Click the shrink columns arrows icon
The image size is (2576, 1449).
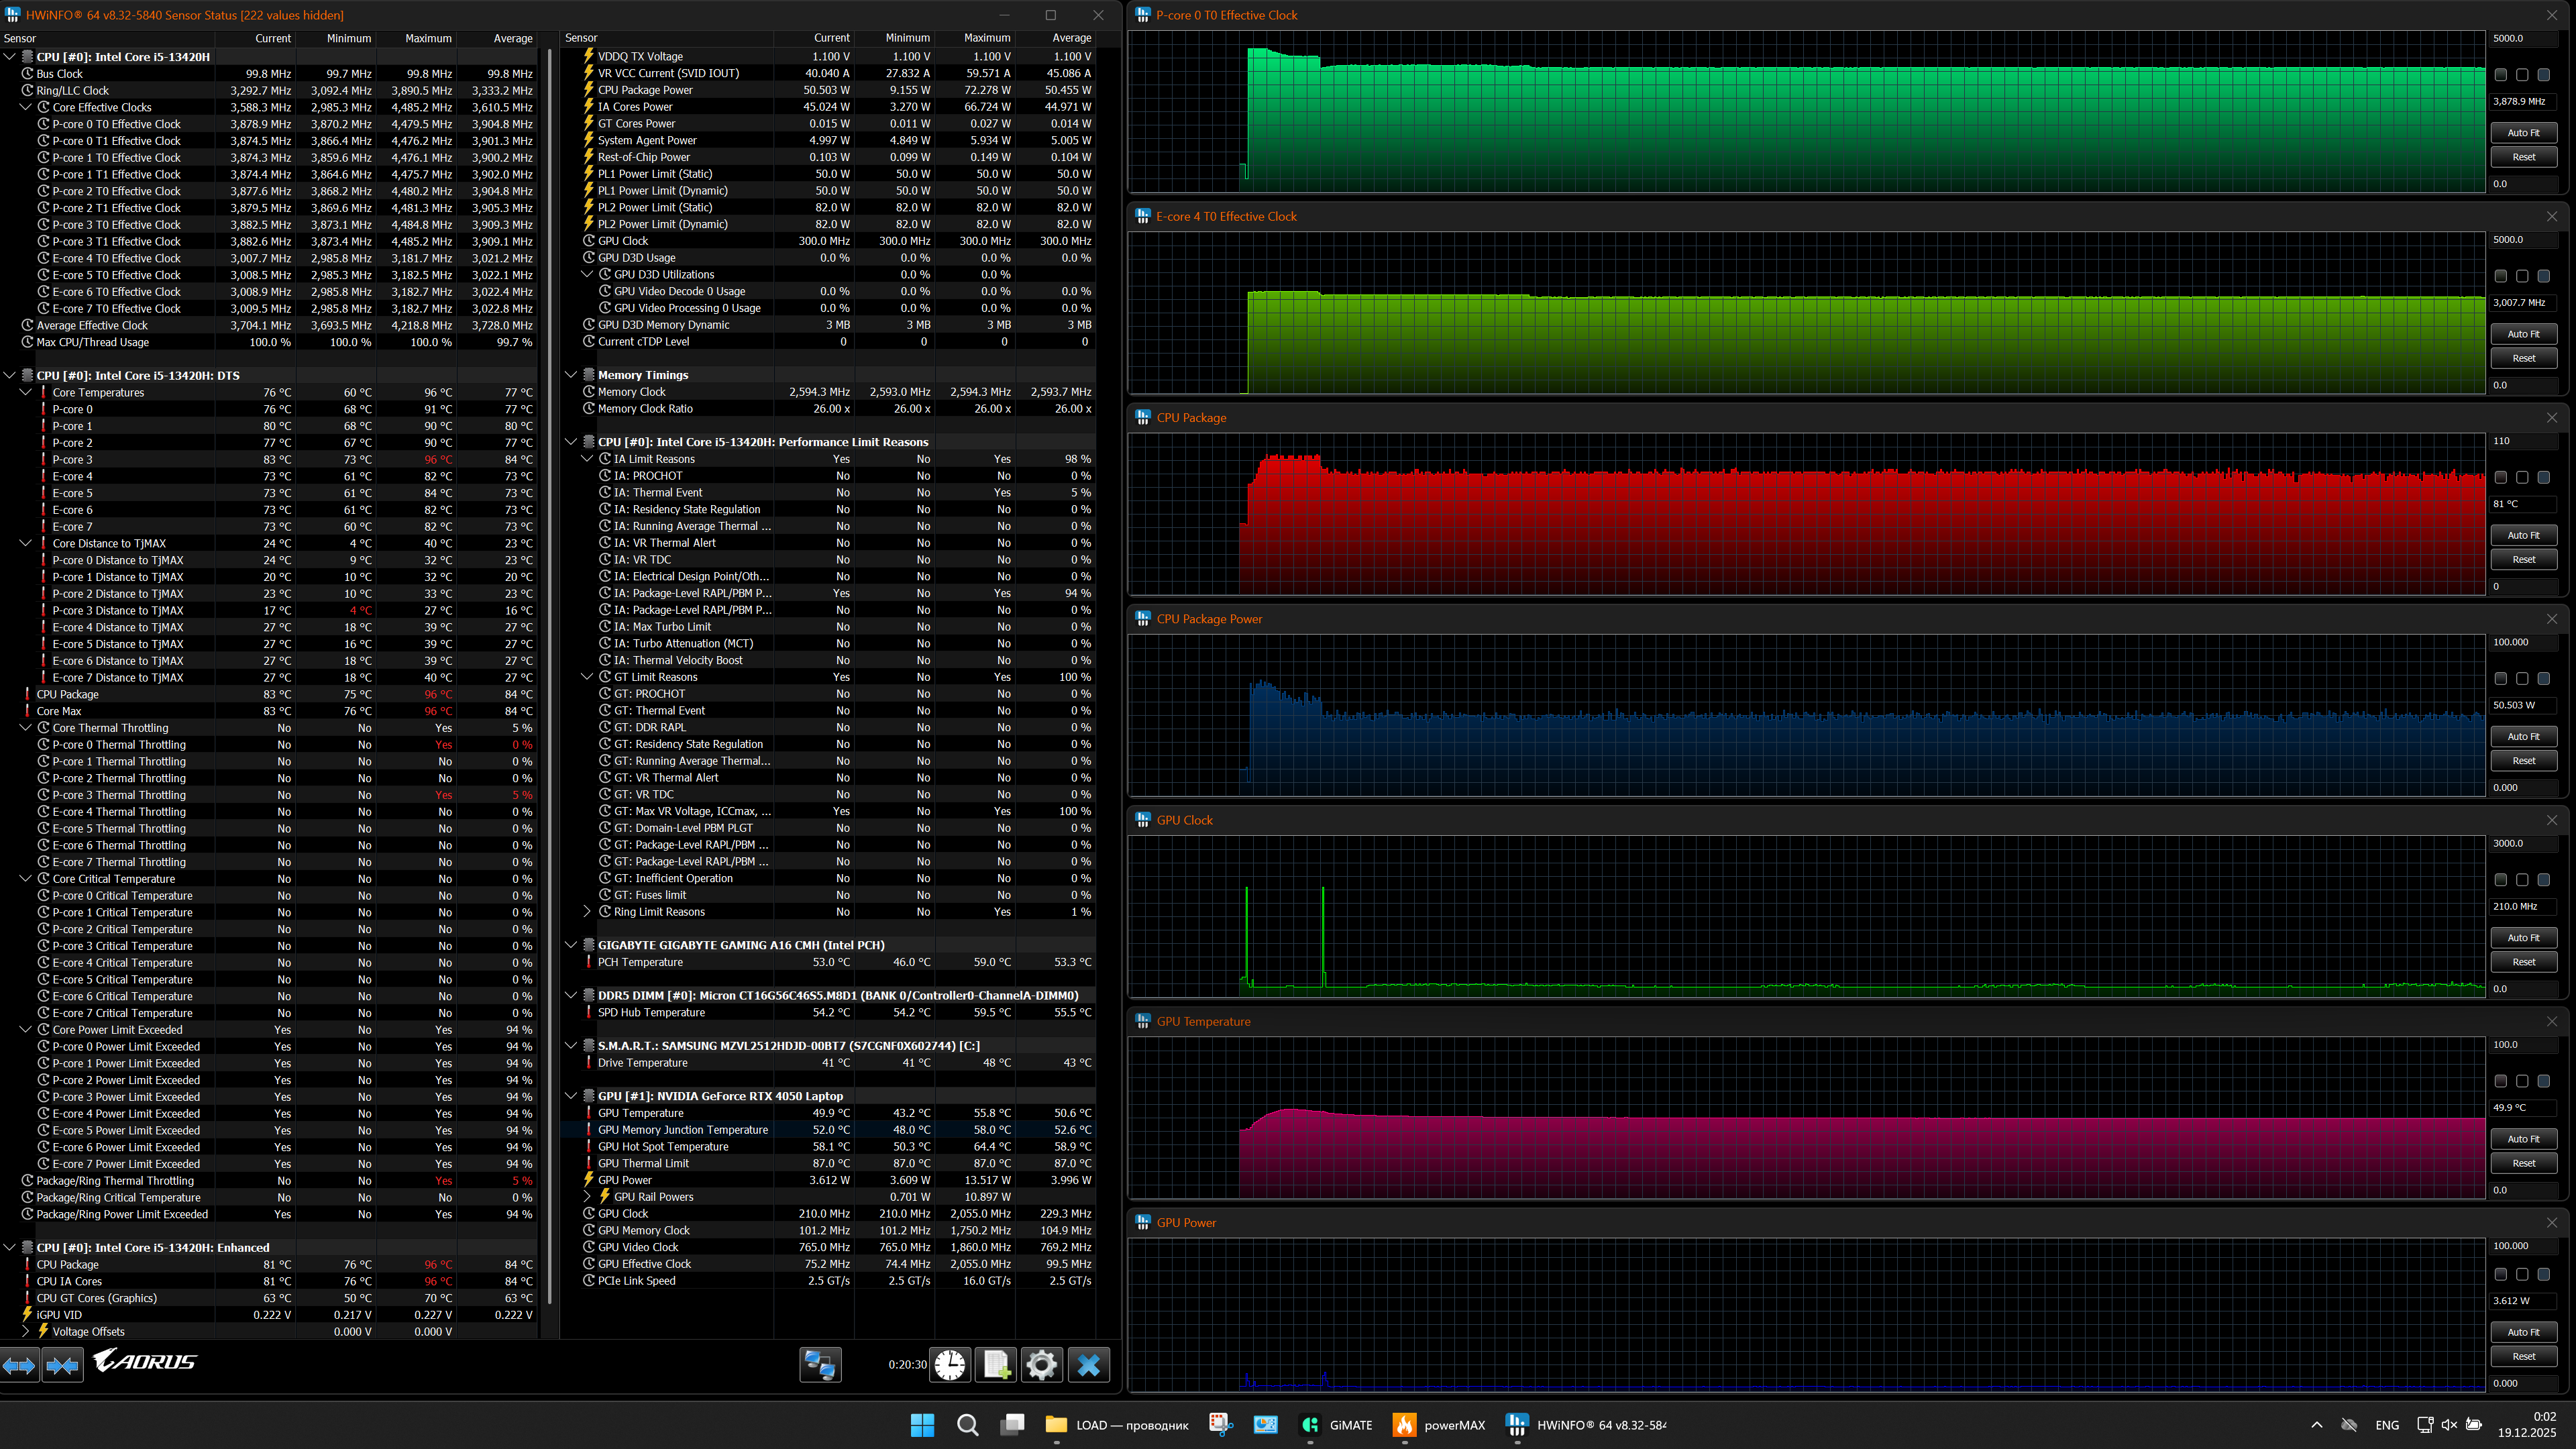coord(62,1365)
